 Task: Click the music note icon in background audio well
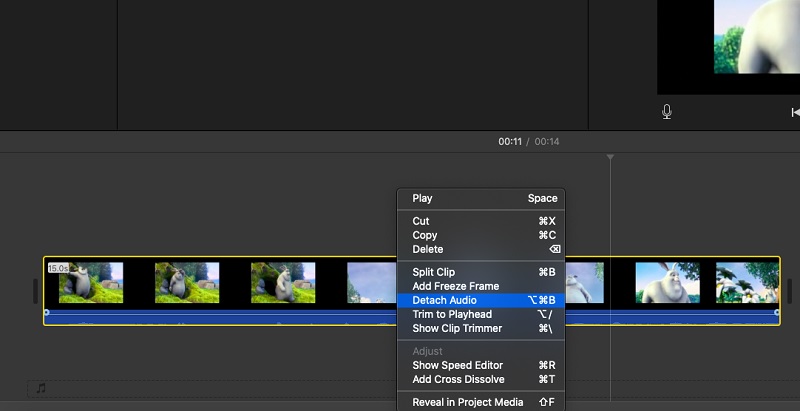(41, 389)
